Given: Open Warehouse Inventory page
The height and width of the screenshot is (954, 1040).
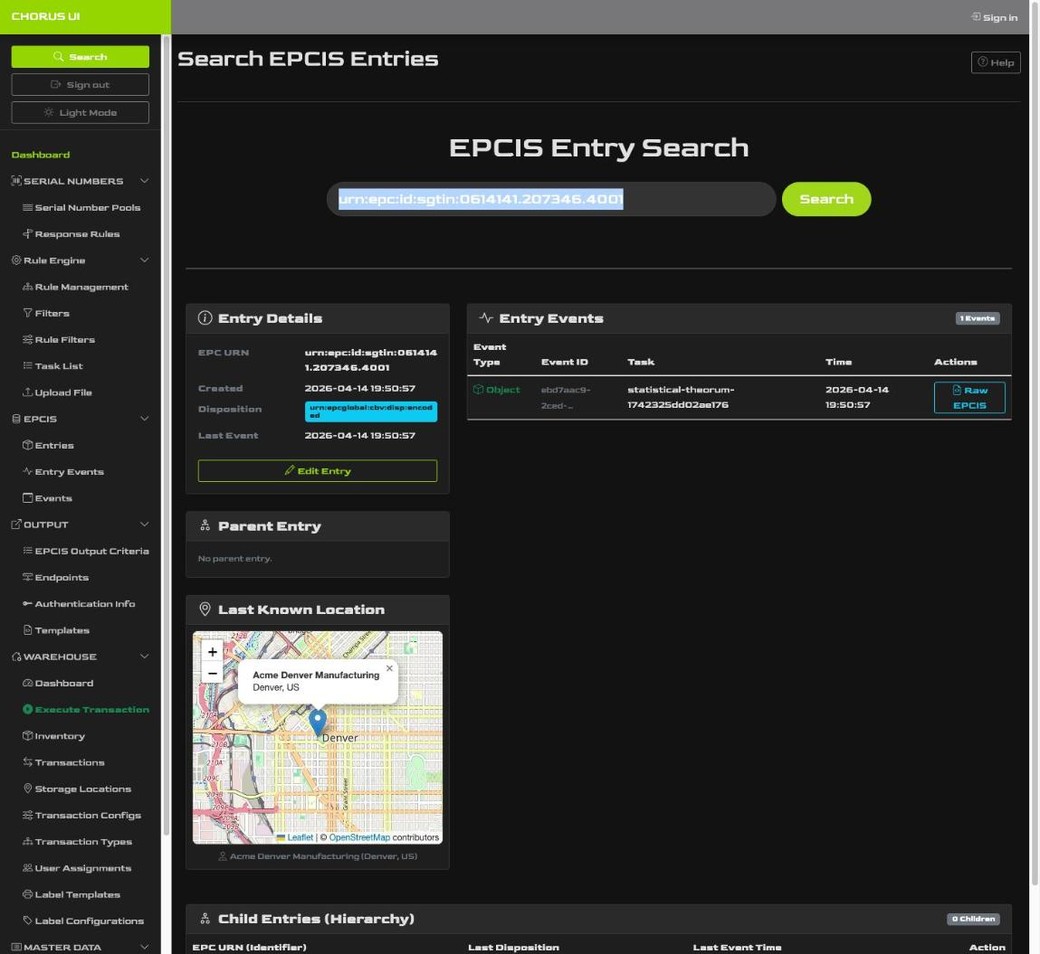Looking at the screenshot, I should coord(53,736).
